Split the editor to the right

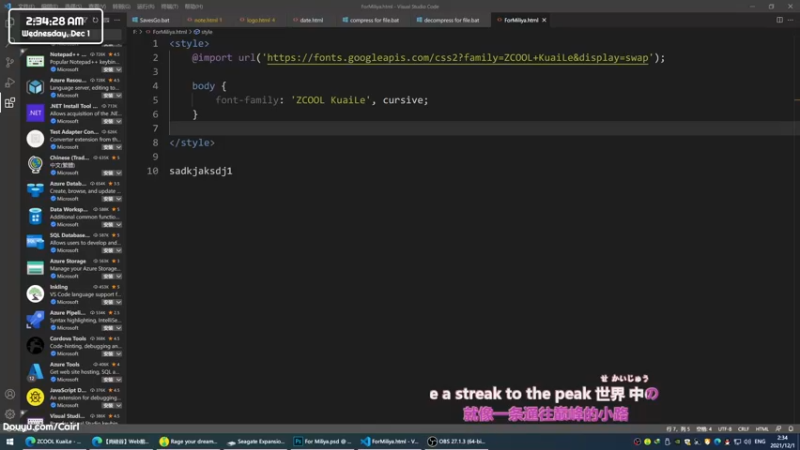point(780,20)
